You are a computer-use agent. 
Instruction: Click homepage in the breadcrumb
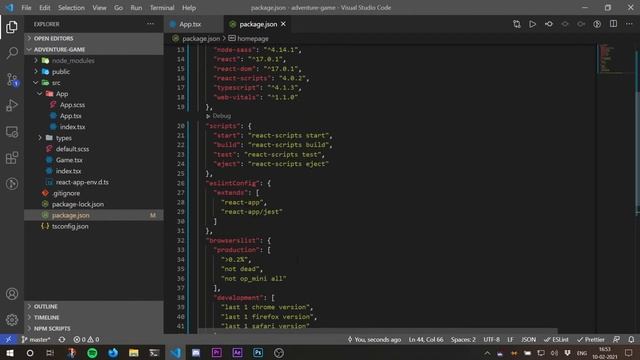click(253, 38)
